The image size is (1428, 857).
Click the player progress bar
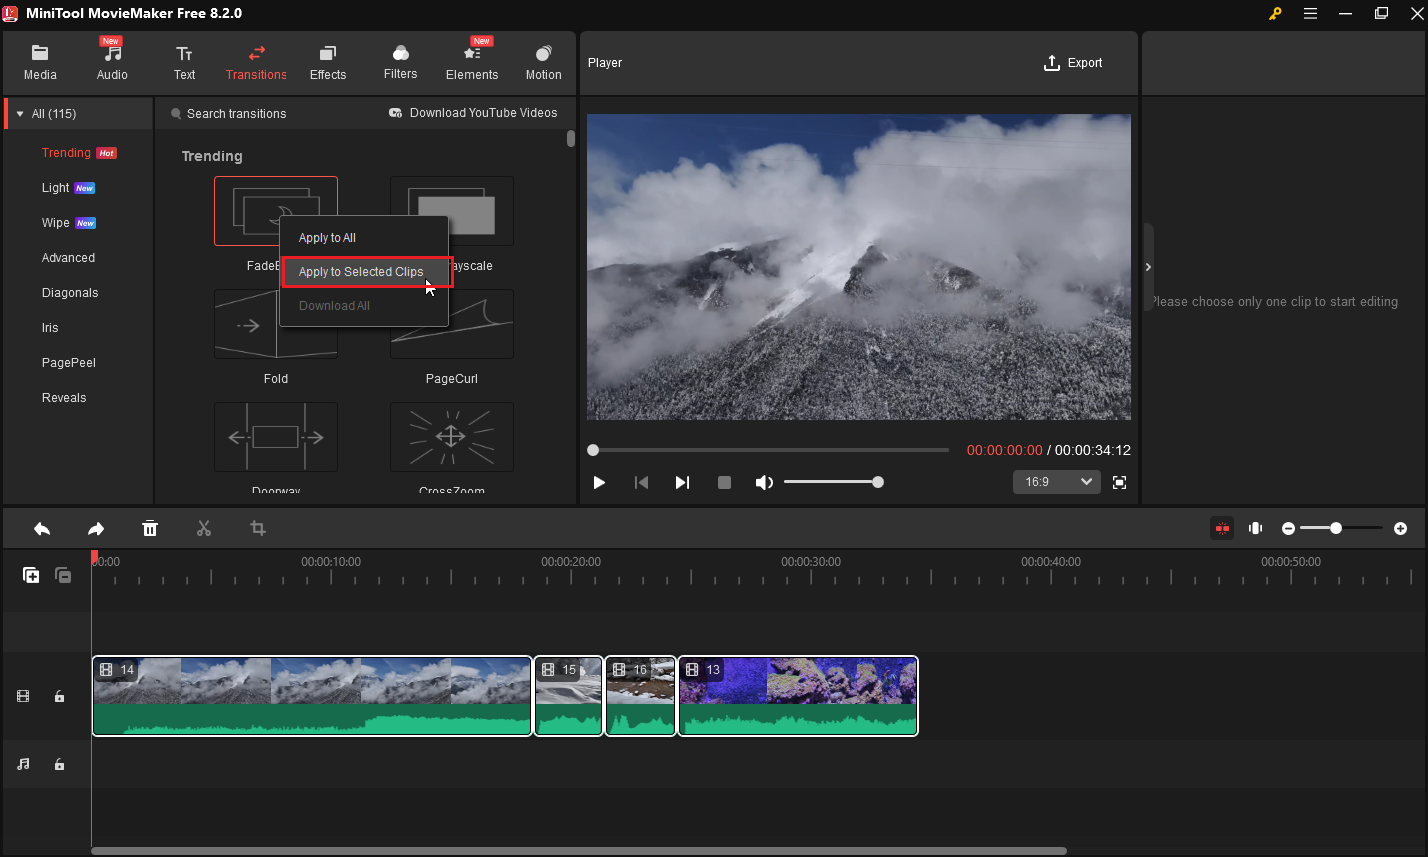coord(768,450)
